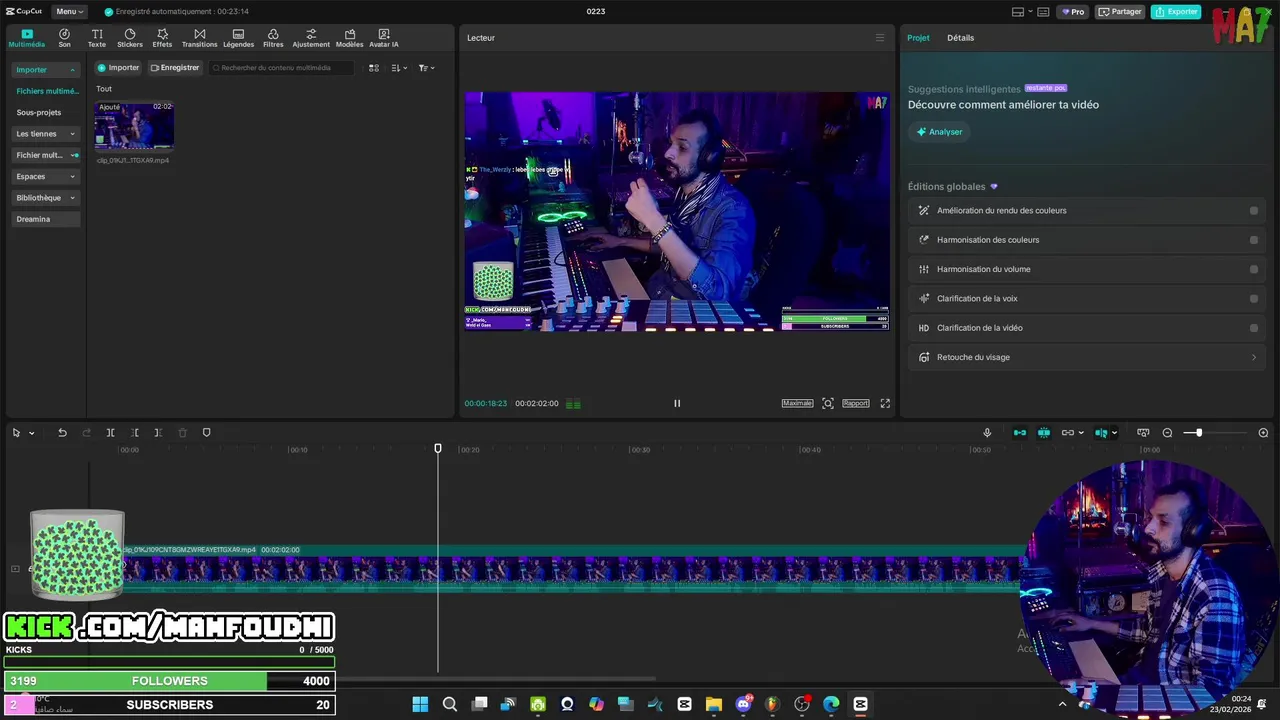Enter fullscreen player mode
Screen dimensions: 1280x720
(x=885, y=403)
